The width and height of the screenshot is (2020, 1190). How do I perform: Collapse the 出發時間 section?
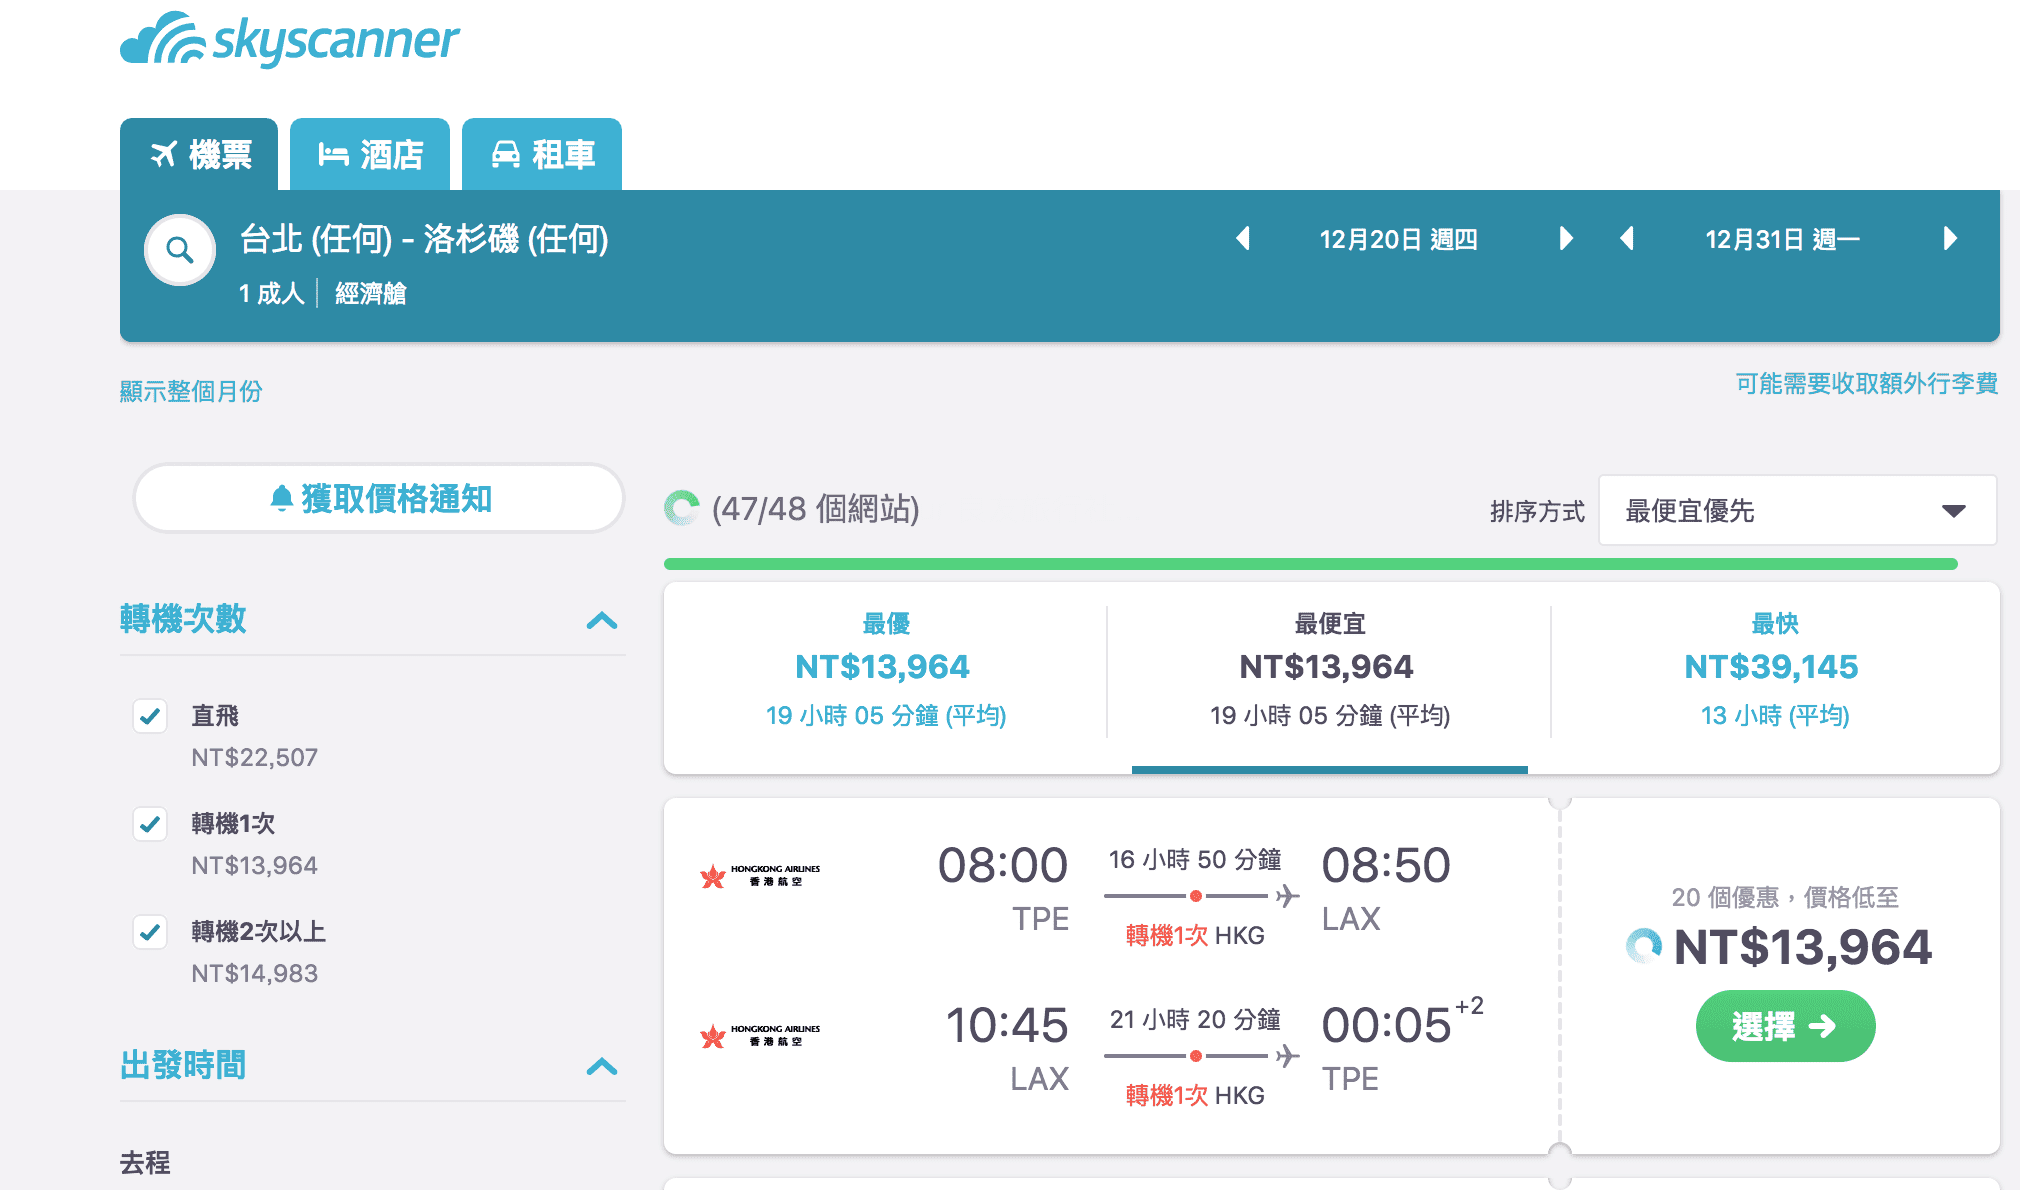coord(602,1067)
